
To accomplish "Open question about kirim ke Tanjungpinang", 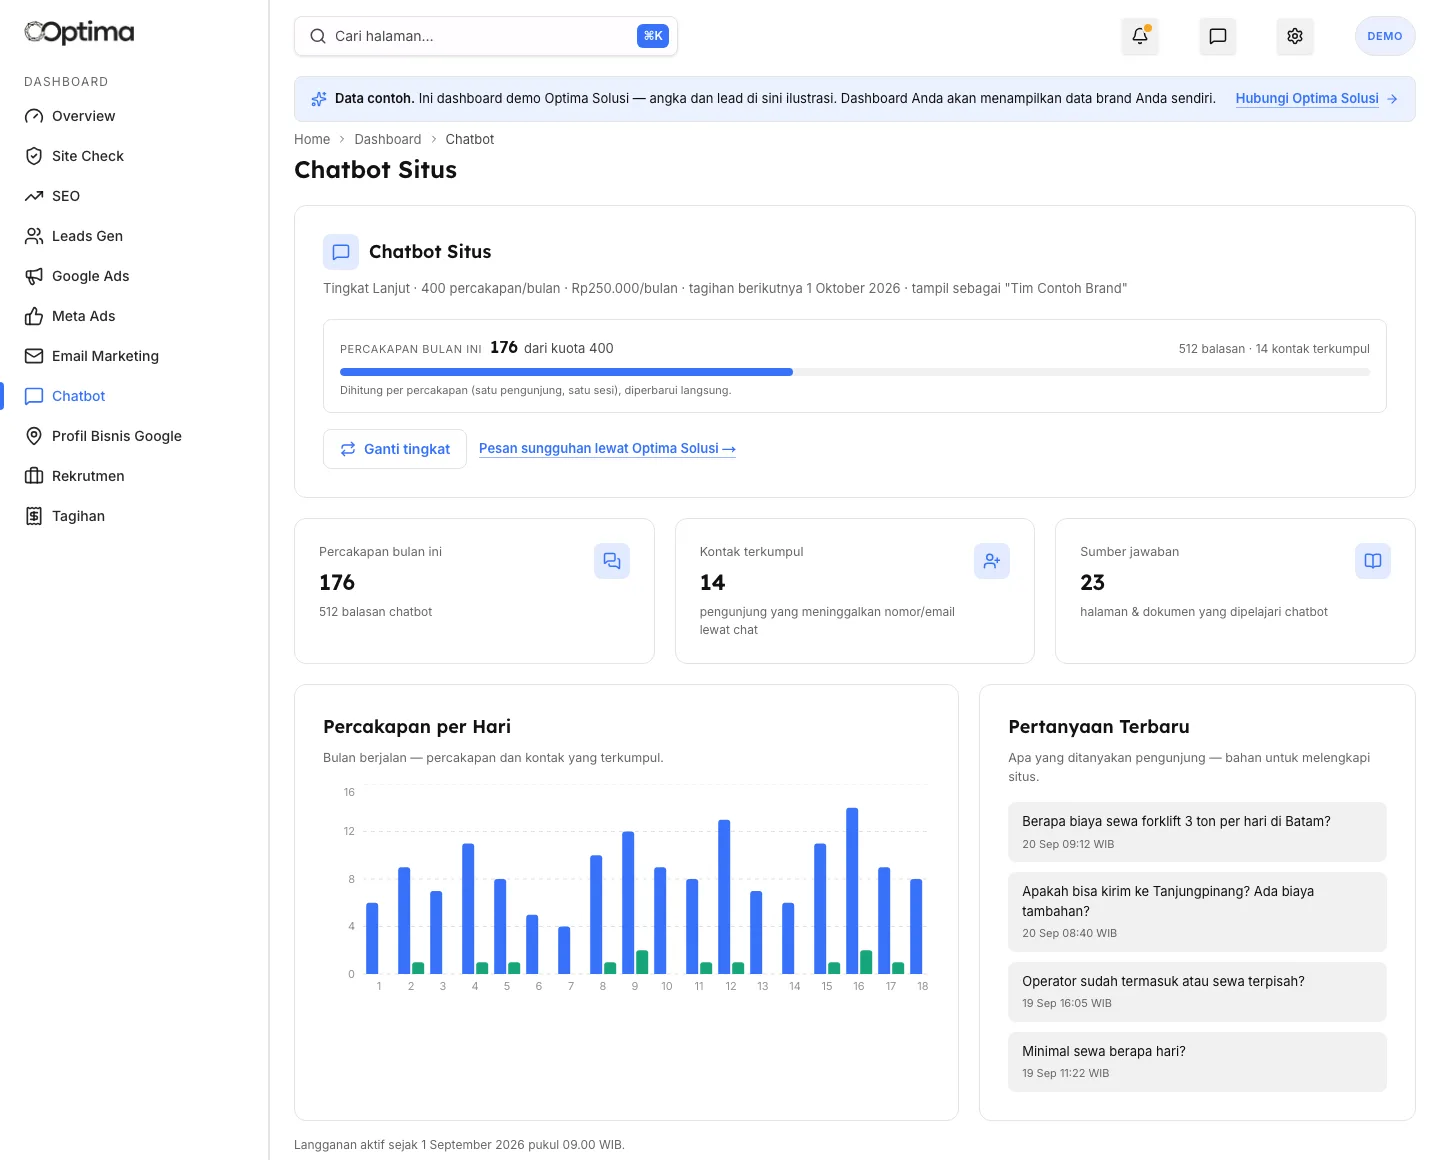I will pos(1197,912).
